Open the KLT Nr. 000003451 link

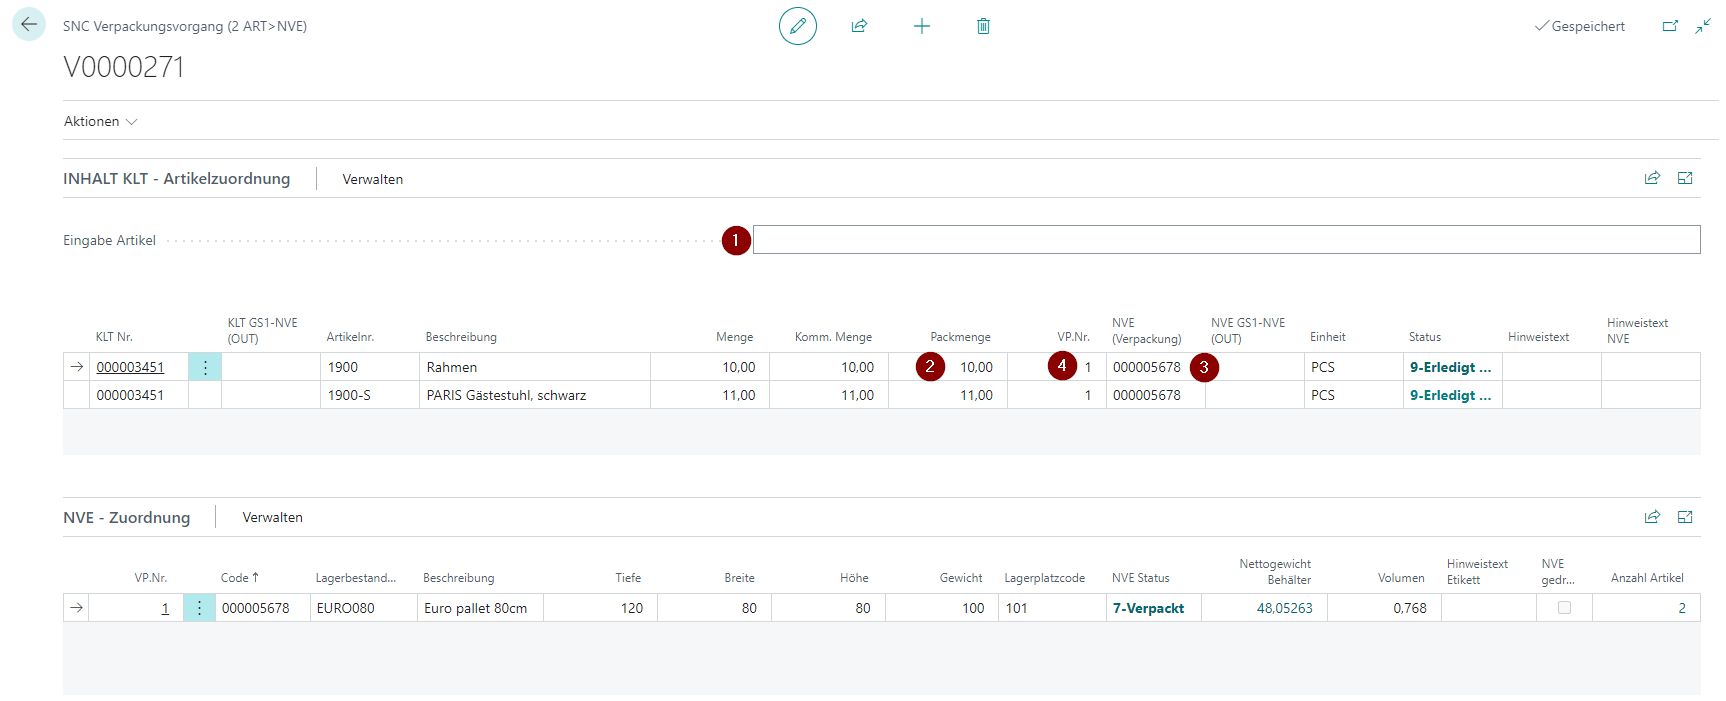pyautogui.click(x=130, y=367)
